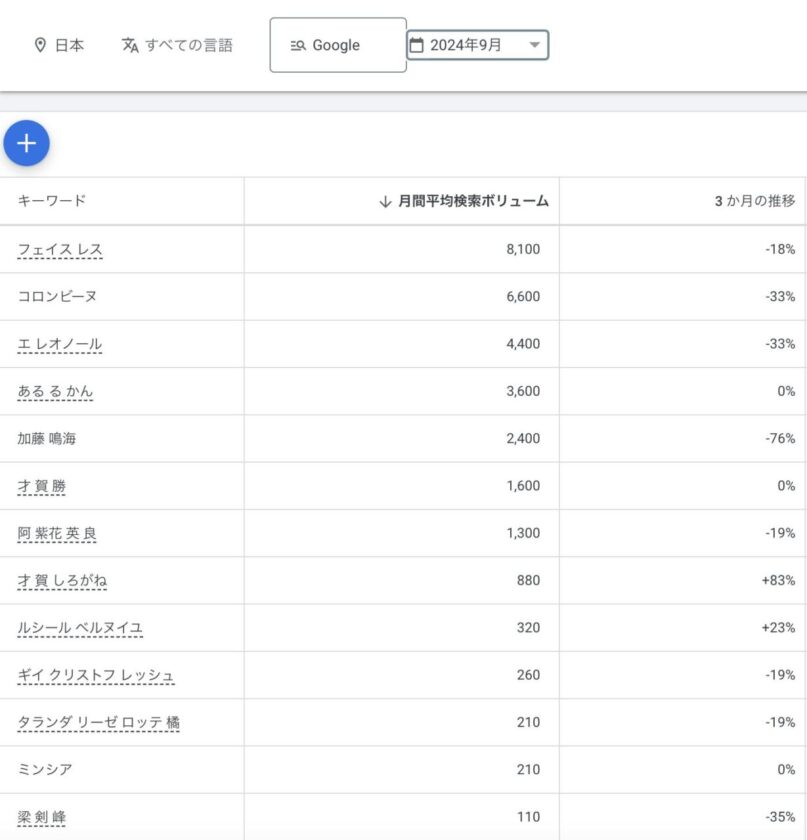Click the 320 search volume value
Screen dimensions: 807x840
tap(528, 627)
